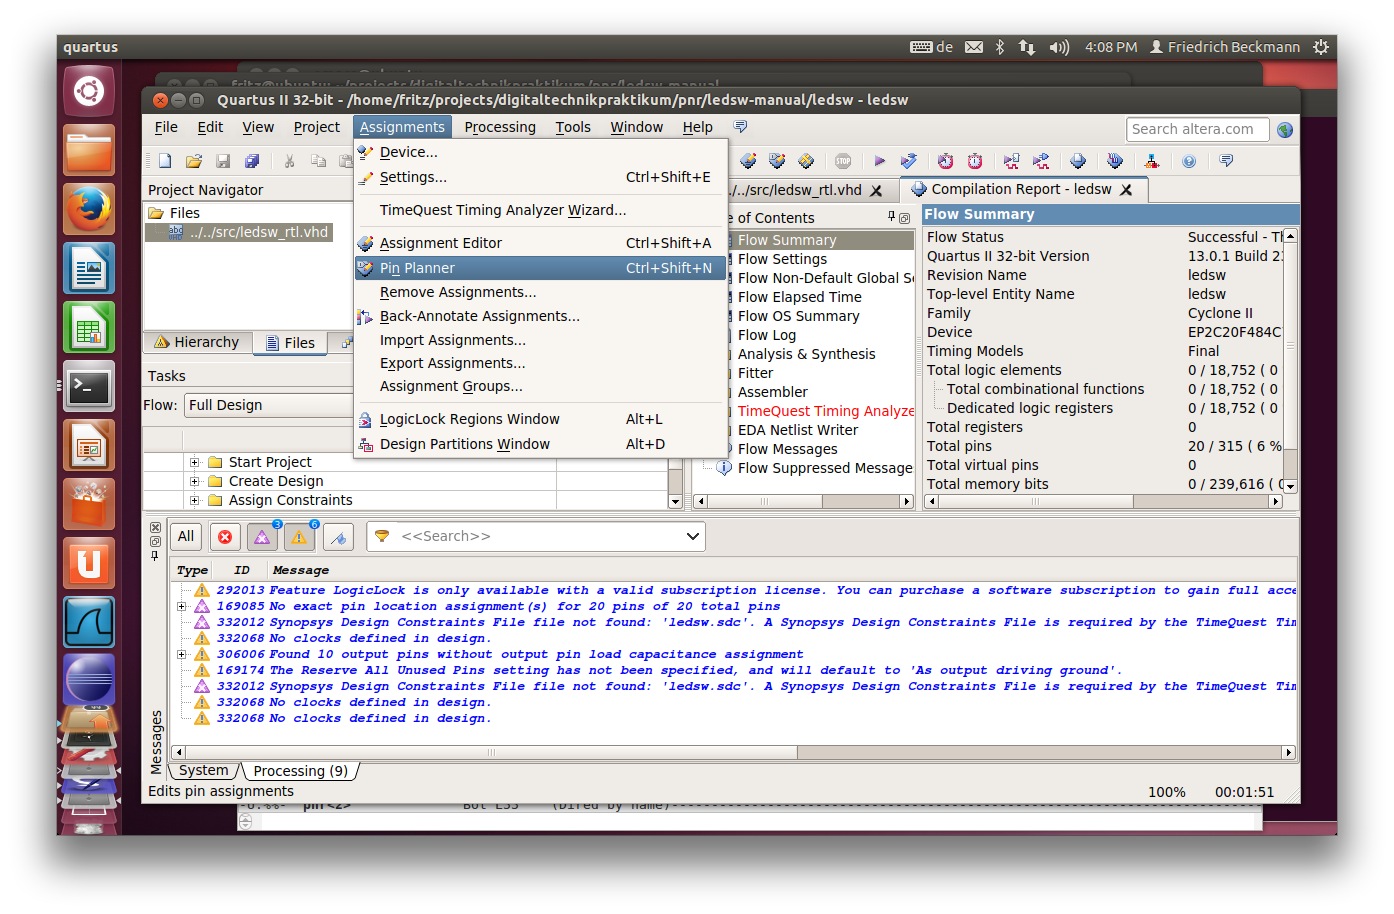Viewport: 1394px width, 914px height.
Task: Select Assignment Editor menu entry
Action: [440, 243]
